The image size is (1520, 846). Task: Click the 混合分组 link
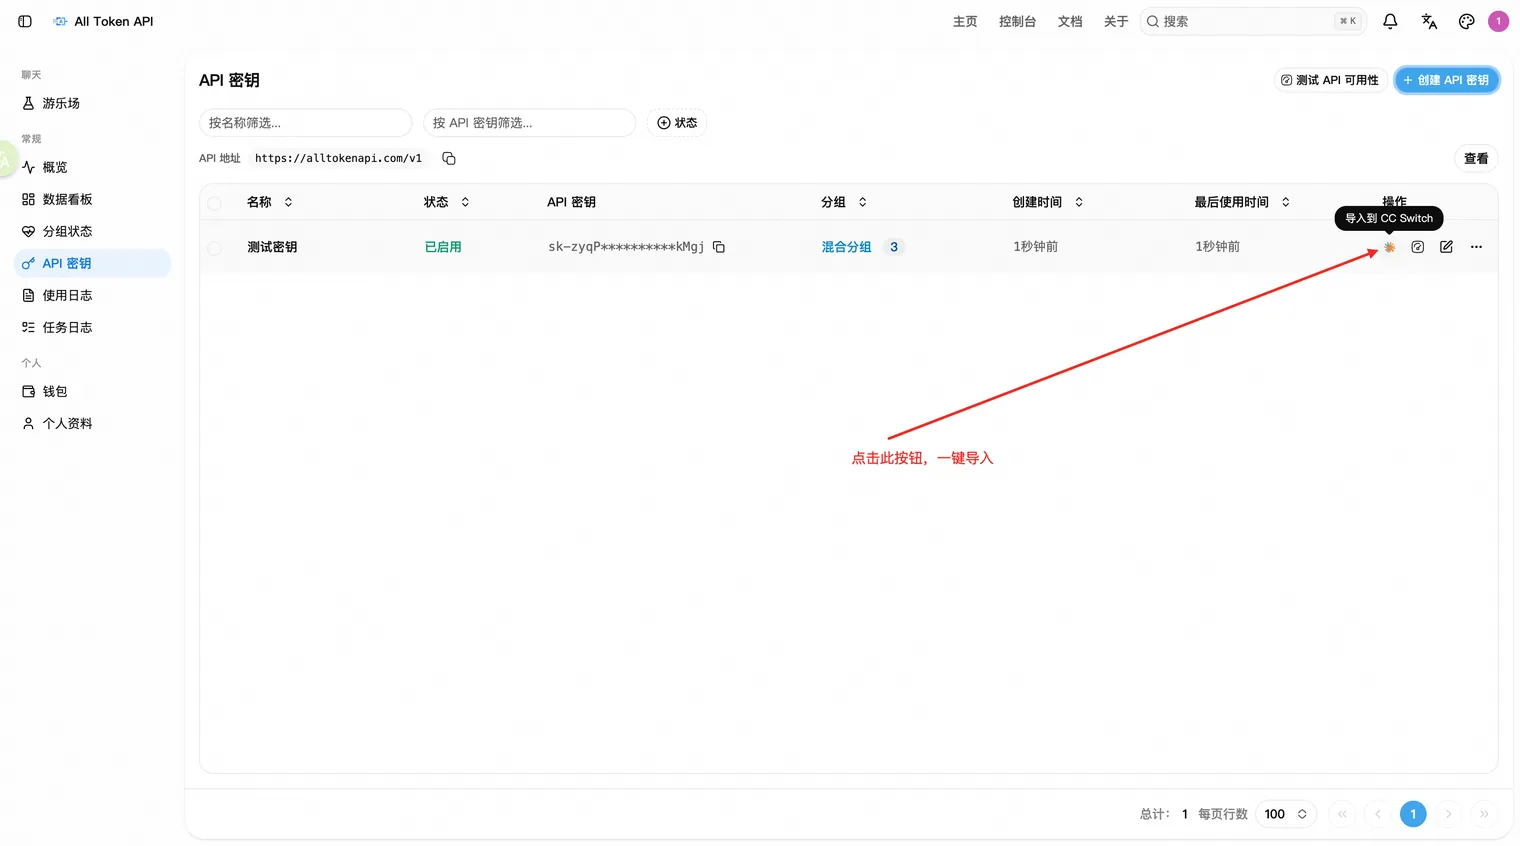[846, 247]
